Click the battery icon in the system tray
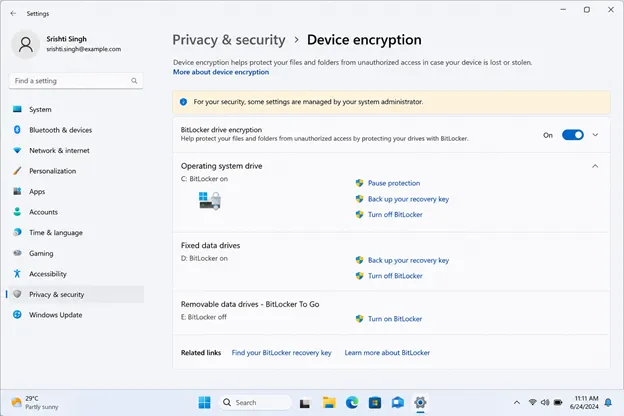This screenshot has width=624, height=416. [x=558, y=402]
